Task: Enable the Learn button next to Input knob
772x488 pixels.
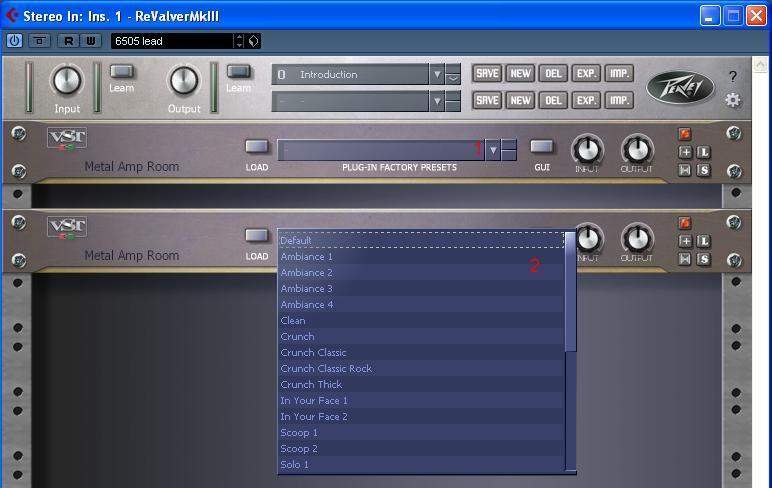Action: pyautogui.click(x=122, y=72)
